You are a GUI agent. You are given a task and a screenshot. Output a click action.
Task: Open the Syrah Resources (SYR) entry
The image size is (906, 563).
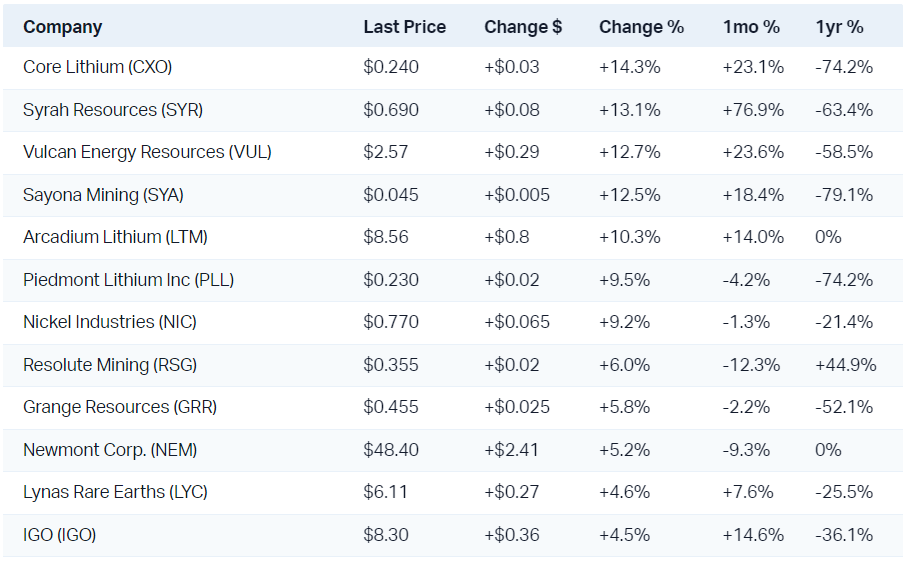[104, 110]
